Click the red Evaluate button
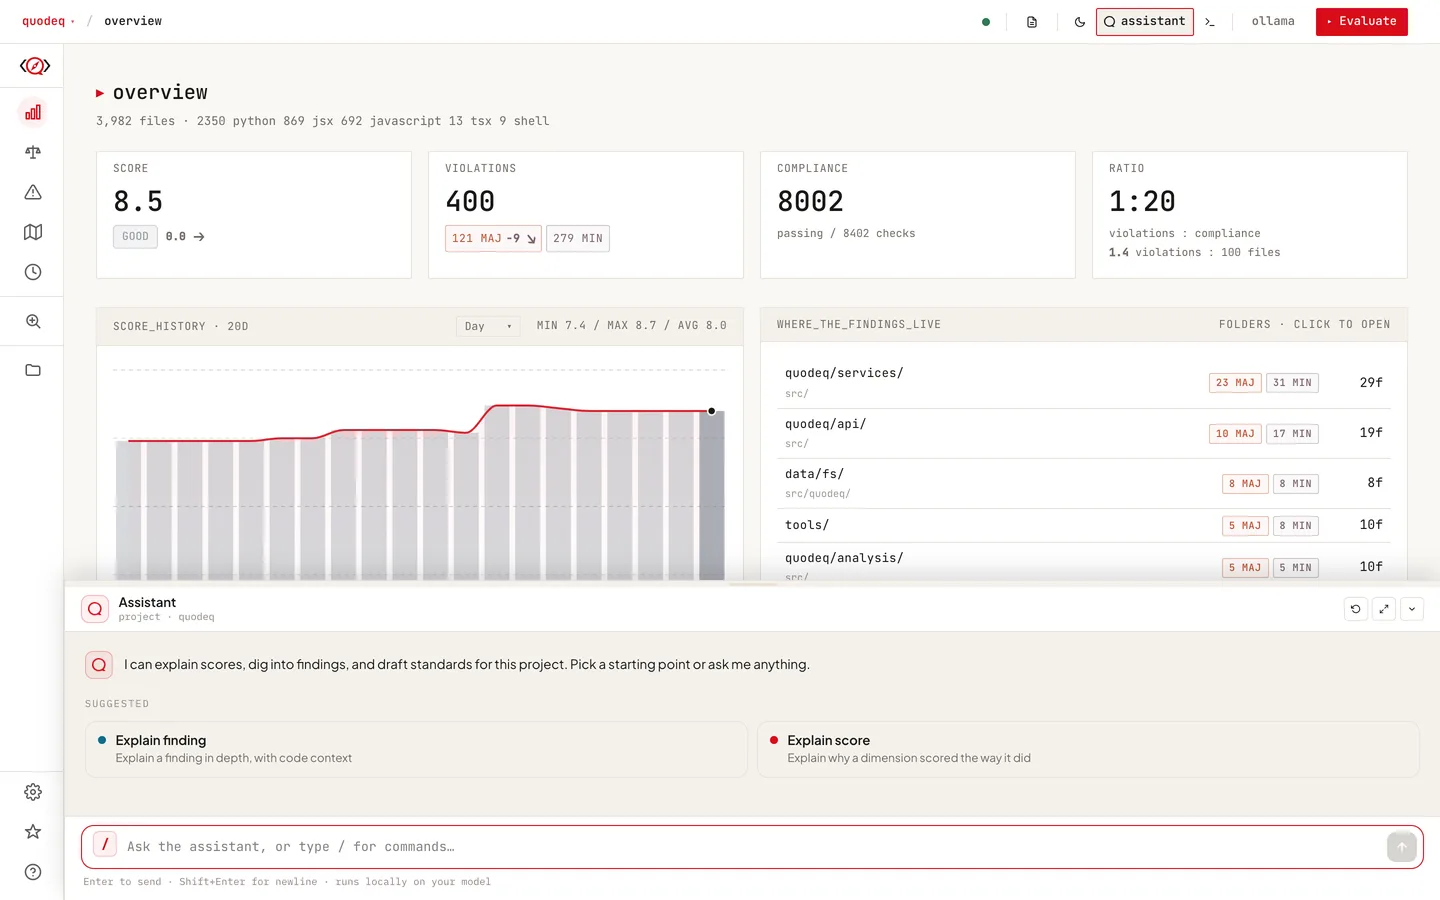Image resolution: width=1440 pixels, height=900 pixels. click(x=1361, y=22)
